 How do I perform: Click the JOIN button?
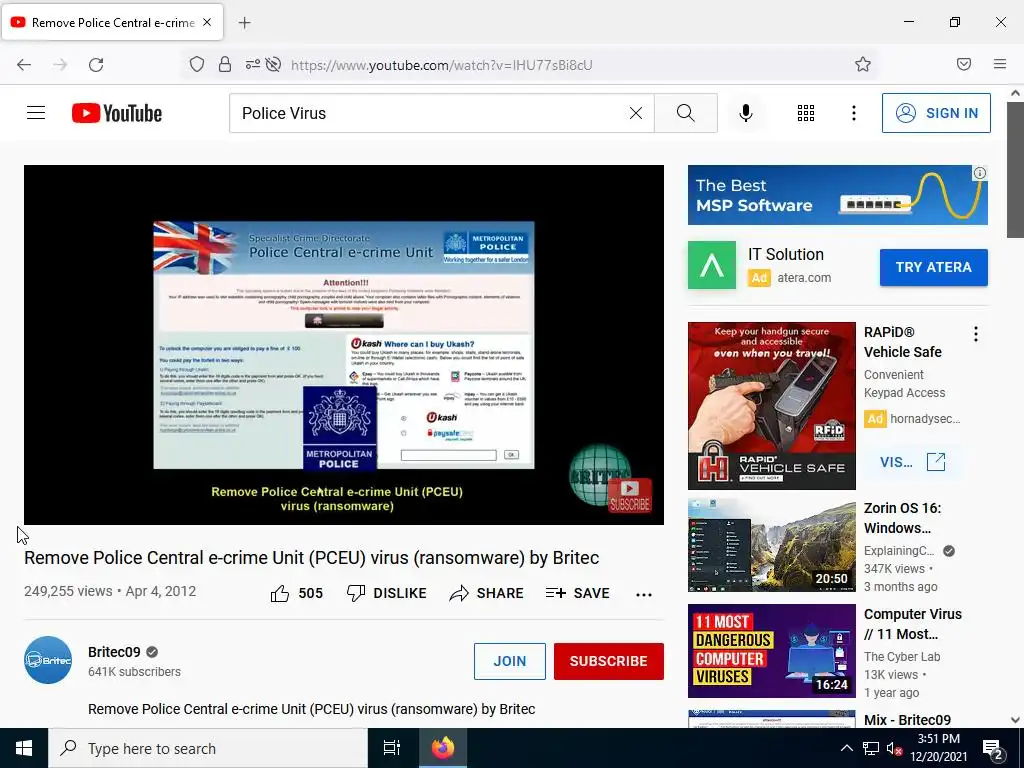tap(509, 661)
